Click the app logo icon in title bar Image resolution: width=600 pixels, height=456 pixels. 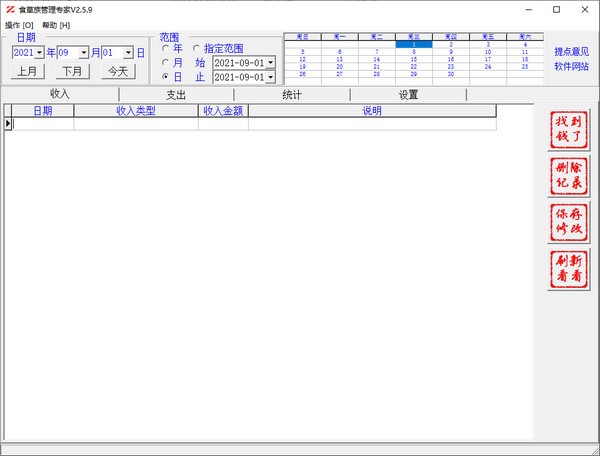[9, 9]
